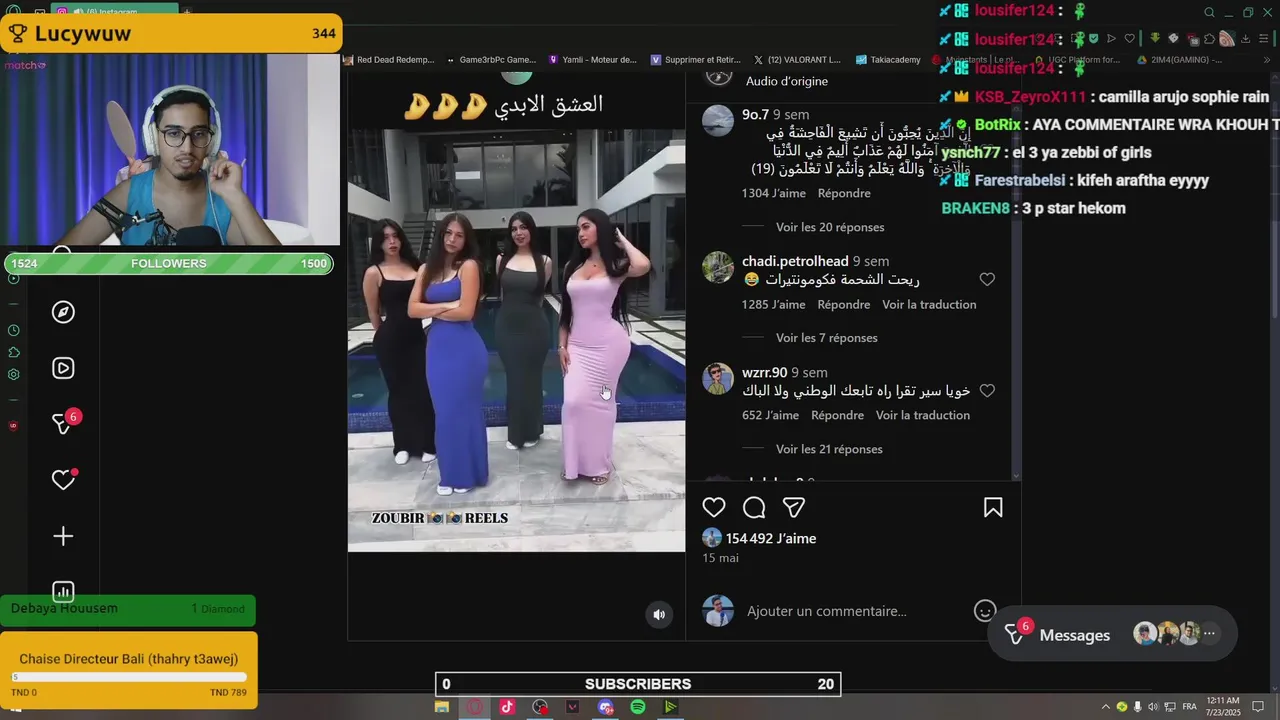1280x720 pixels.
Task: Click the 15 mai post date
Action: click(x=720, y=558)
